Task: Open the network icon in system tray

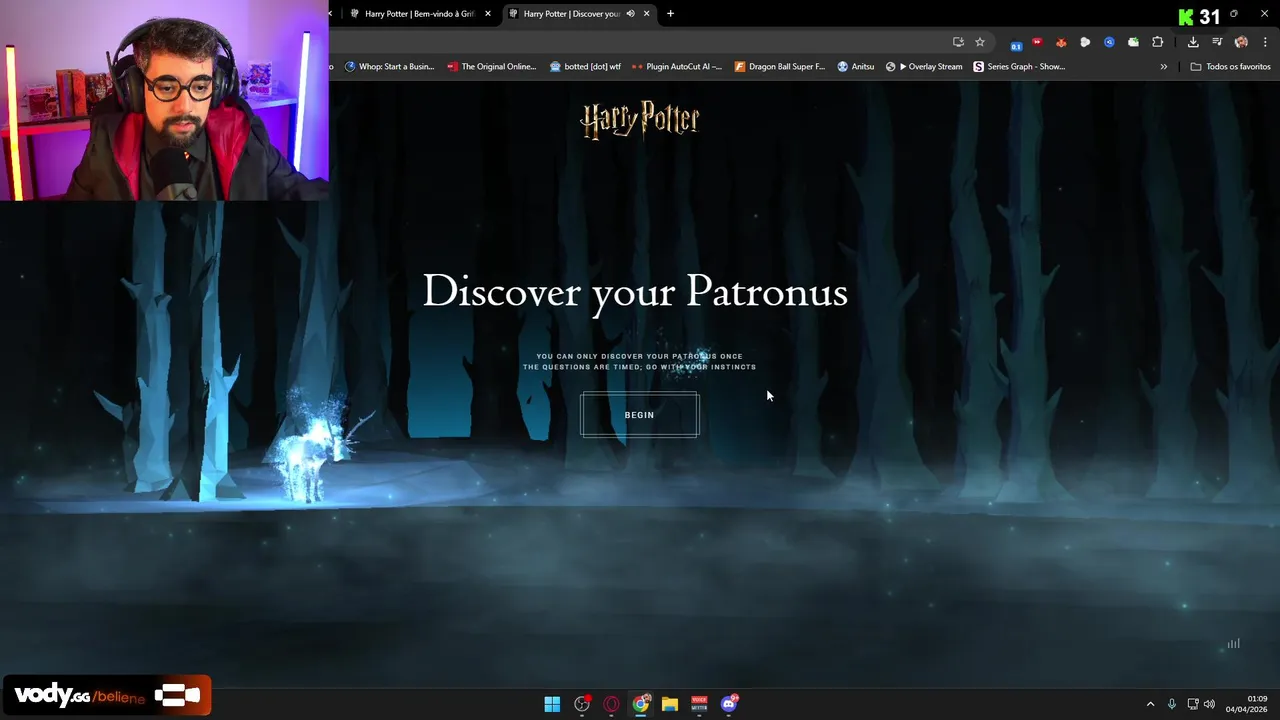Action: 1192,704
